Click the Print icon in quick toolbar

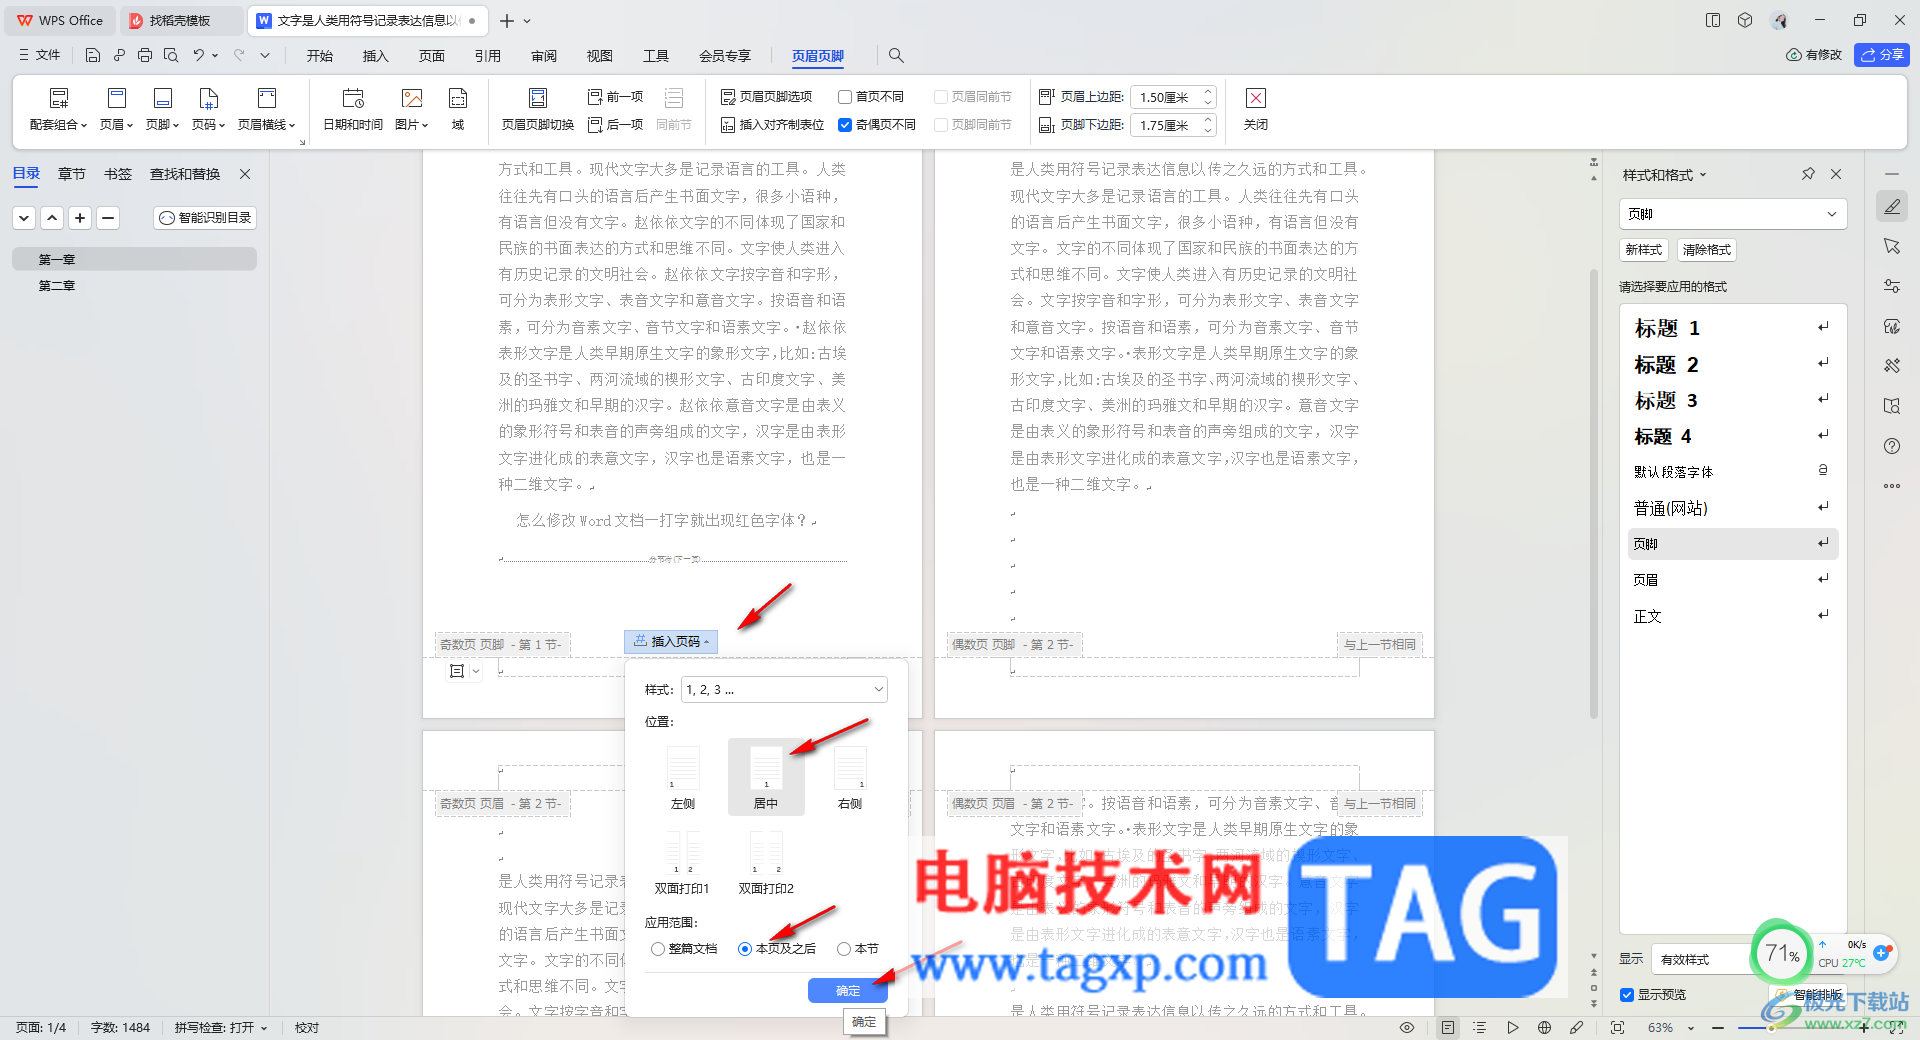[x=145, y=56]
